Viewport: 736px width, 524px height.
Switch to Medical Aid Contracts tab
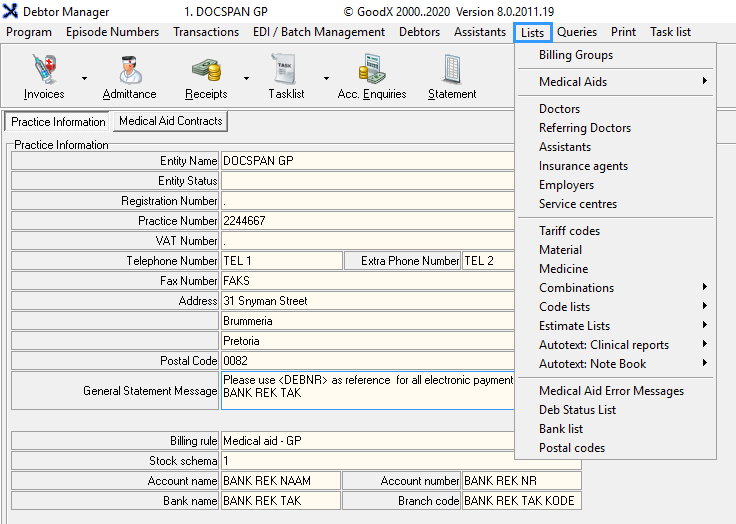point(170,121)
